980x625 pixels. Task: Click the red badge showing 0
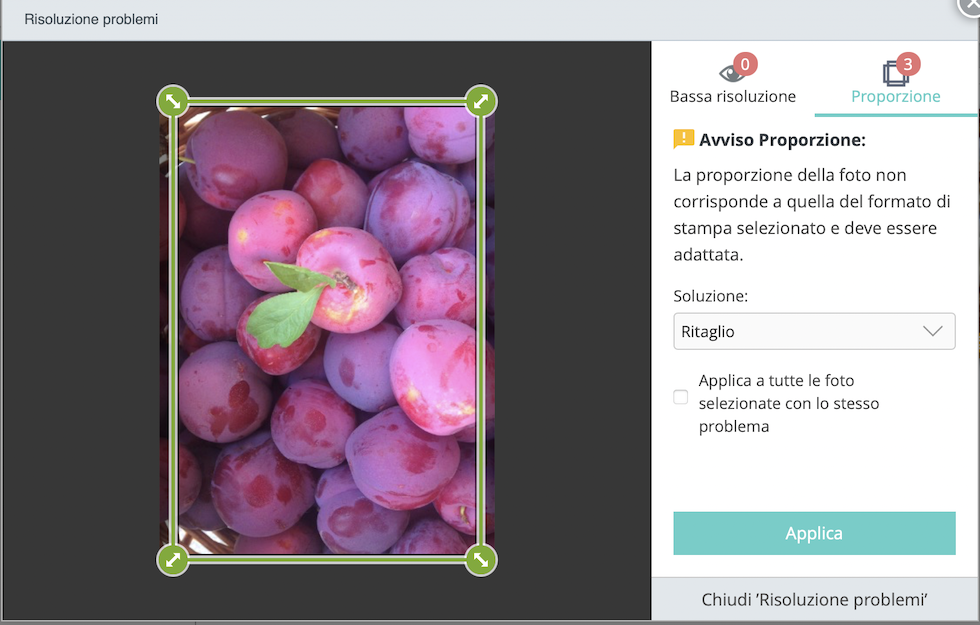pos(745,64)
